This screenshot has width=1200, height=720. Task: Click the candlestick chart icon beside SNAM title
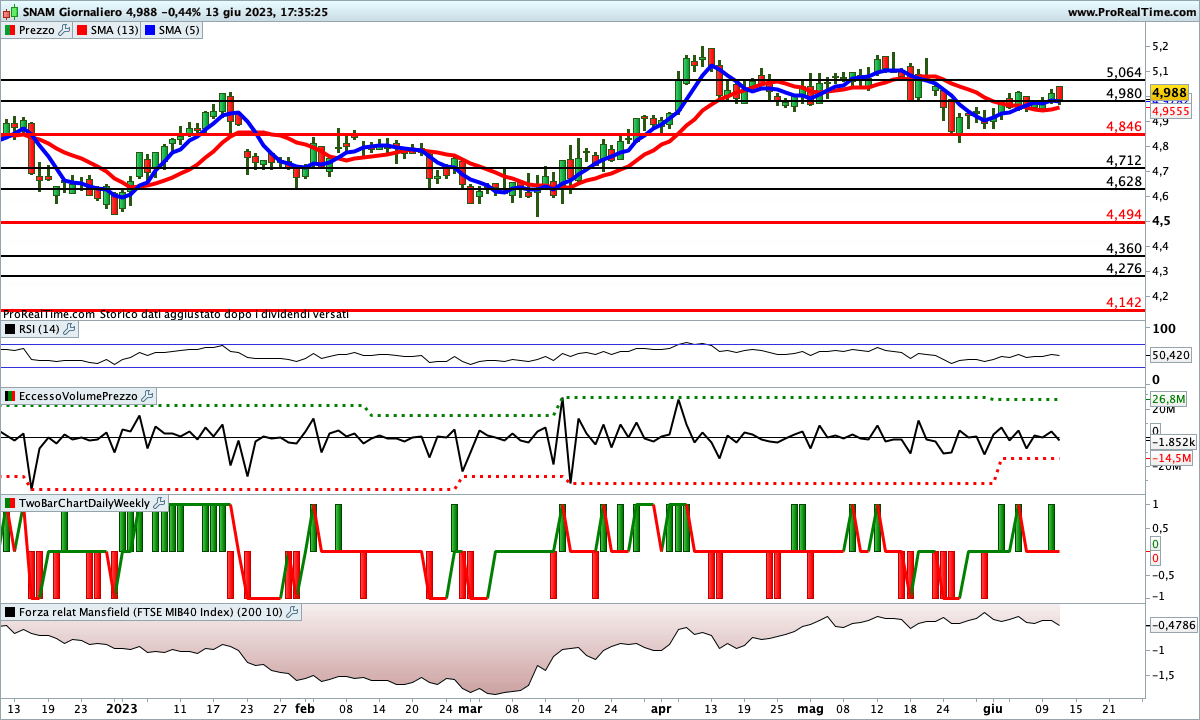click(10, 12)
